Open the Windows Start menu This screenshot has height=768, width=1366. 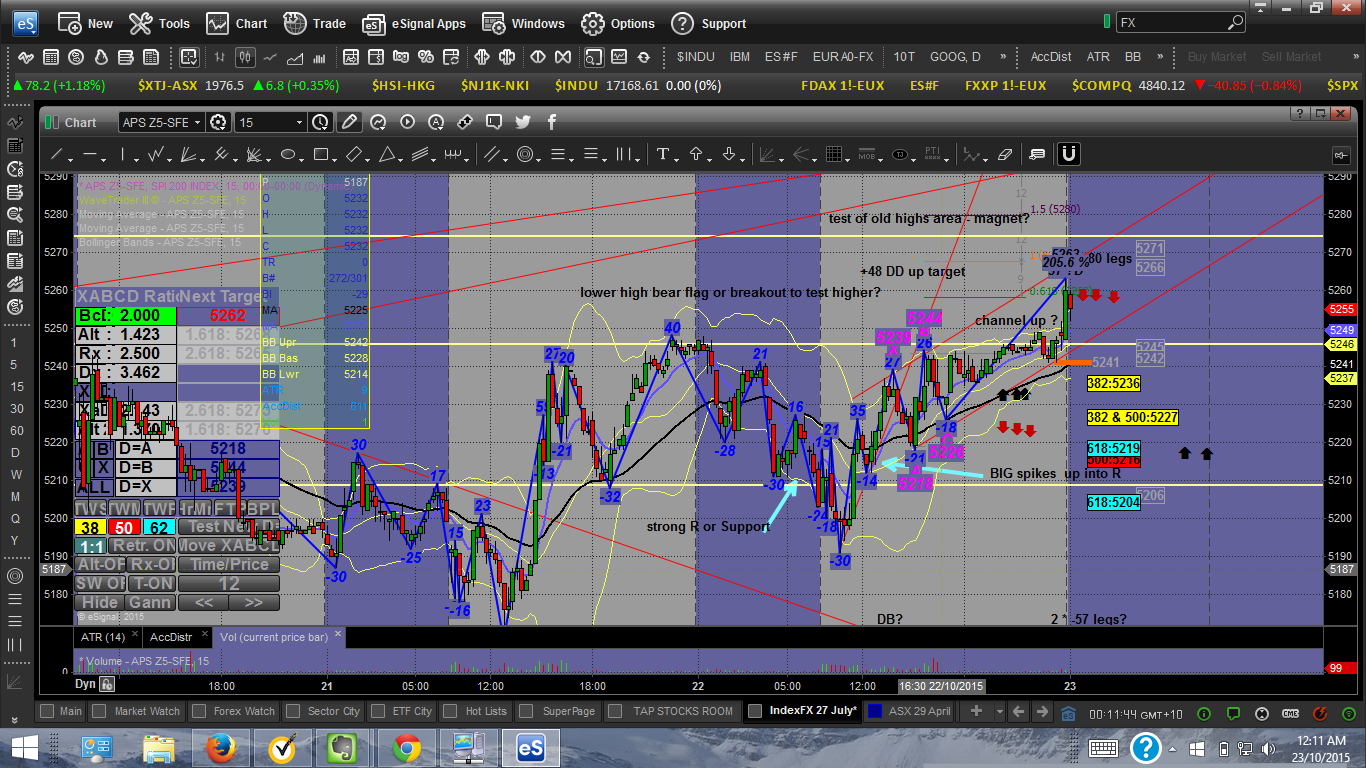pyautogui.click(x=24, y=748)
